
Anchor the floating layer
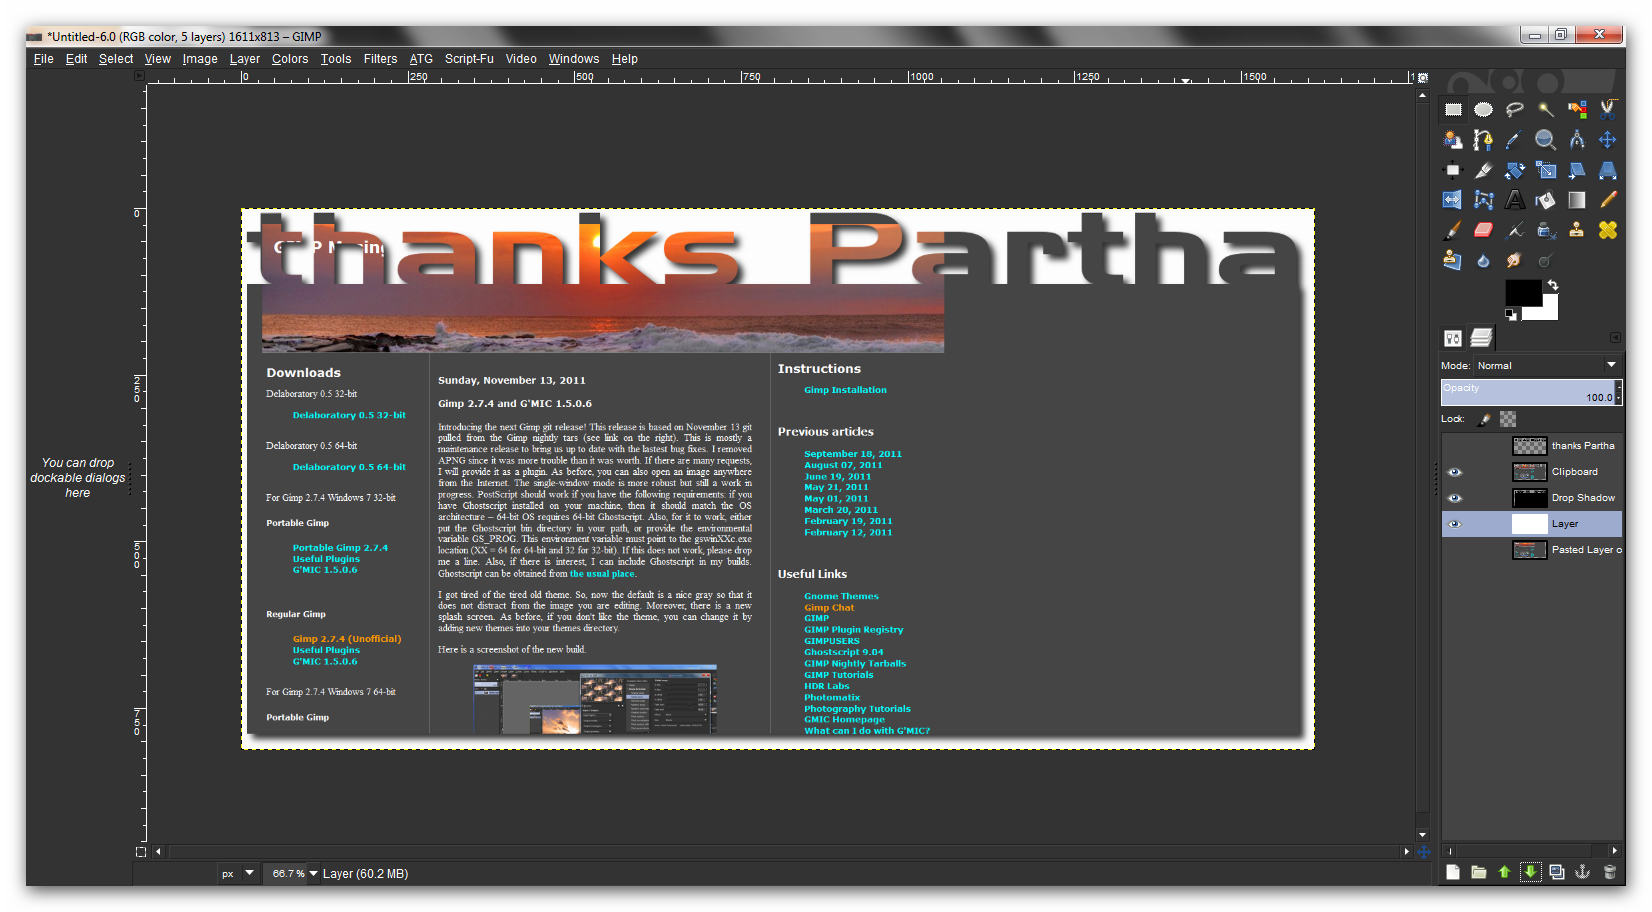tap(1583, 872)
